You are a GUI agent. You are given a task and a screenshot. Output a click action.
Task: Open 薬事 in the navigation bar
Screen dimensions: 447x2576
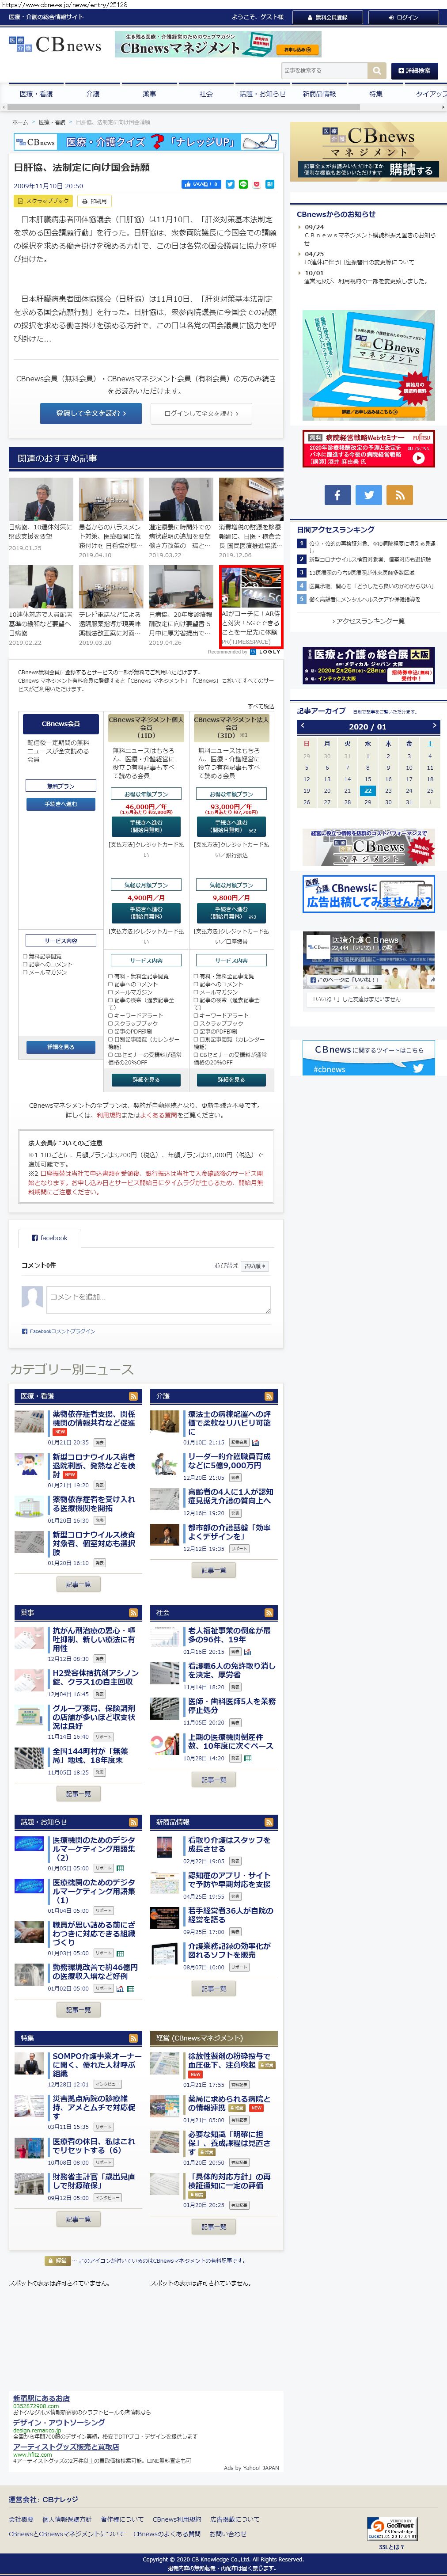149,94
